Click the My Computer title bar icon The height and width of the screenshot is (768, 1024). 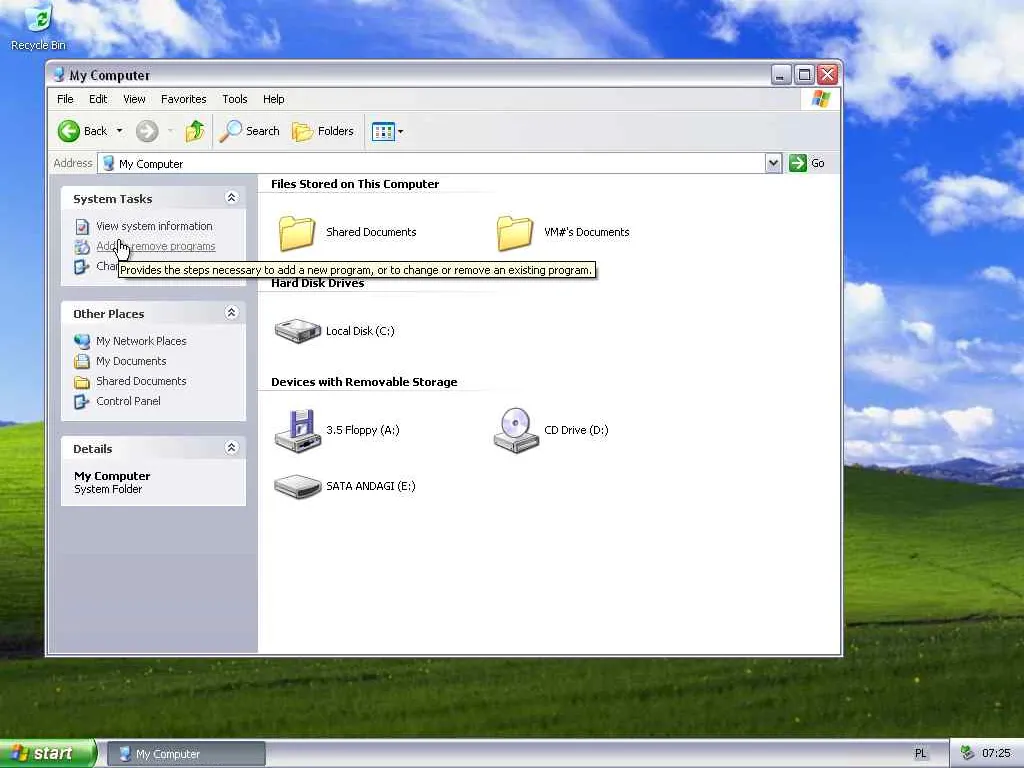click(59, 74)
